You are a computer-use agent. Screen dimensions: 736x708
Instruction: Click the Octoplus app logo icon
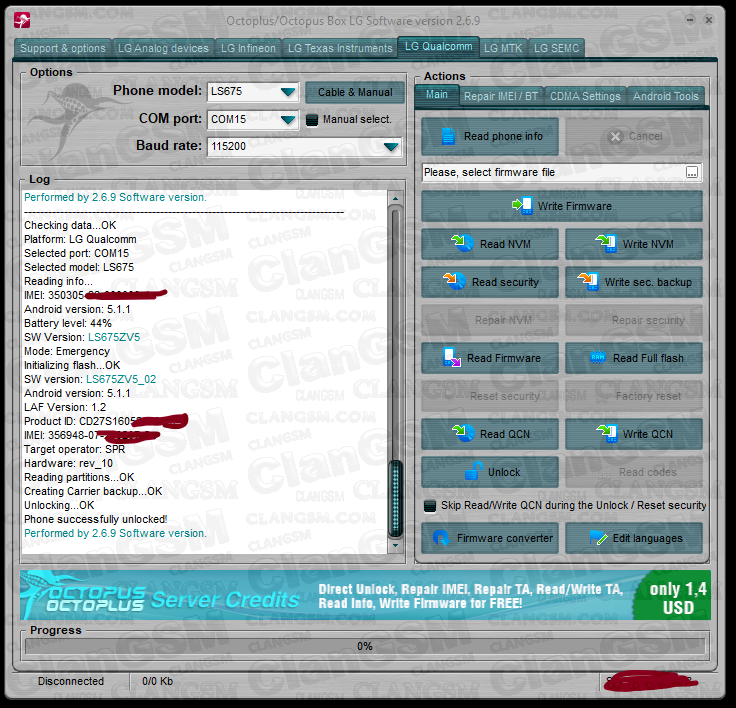pyautogui.click(x=22, y=20)
